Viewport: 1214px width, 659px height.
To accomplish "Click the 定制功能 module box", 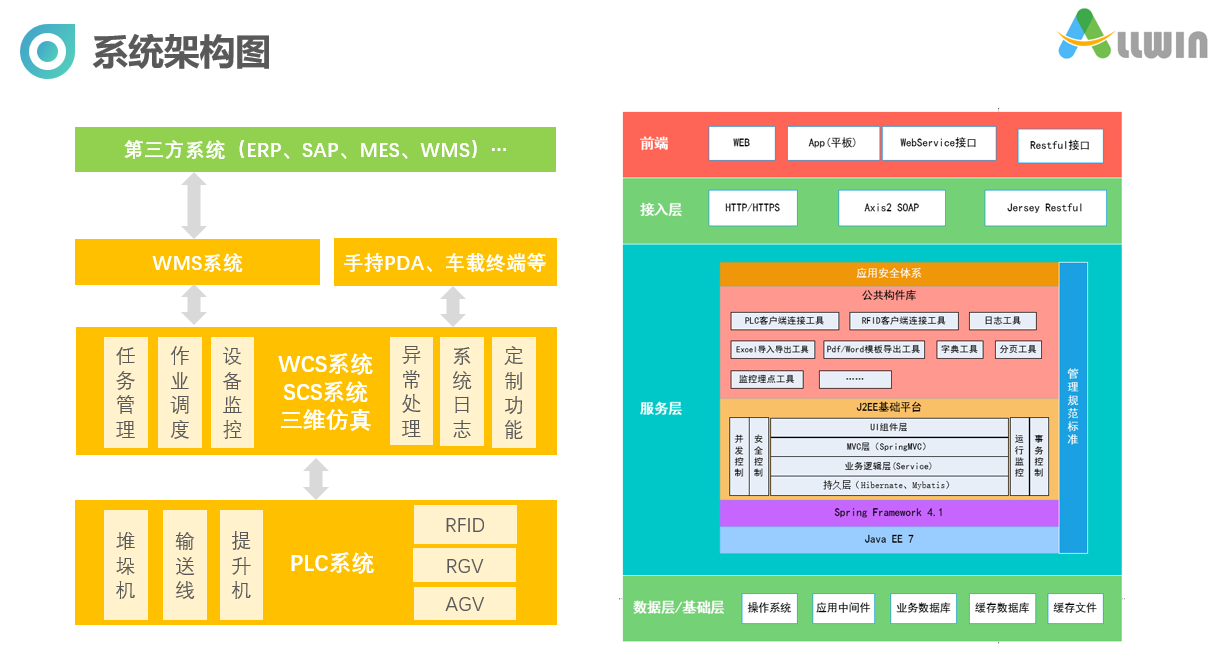I will click(514, 392).
